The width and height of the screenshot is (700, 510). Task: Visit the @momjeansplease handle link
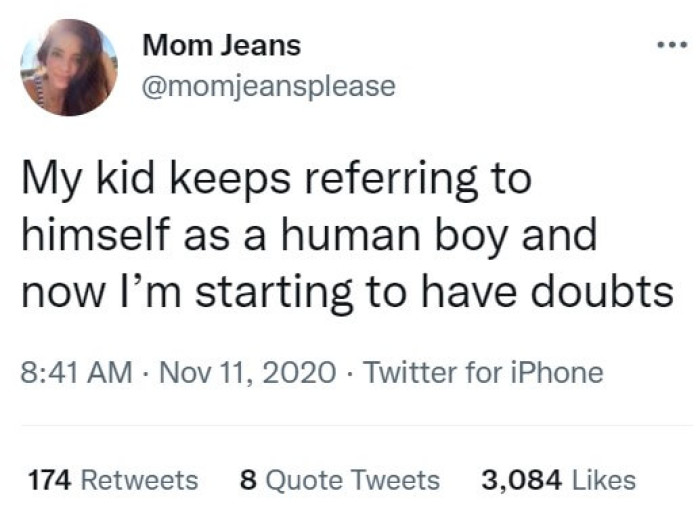(x=269, y=87)
